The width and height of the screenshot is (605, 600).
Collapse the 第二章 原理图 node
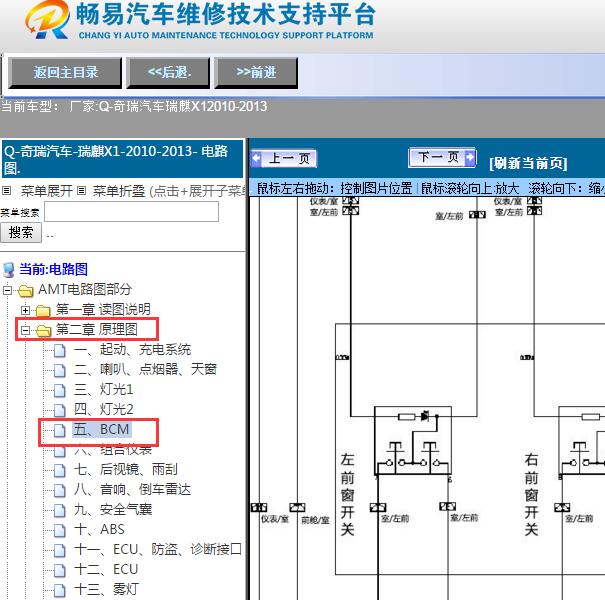click(25, 330)
